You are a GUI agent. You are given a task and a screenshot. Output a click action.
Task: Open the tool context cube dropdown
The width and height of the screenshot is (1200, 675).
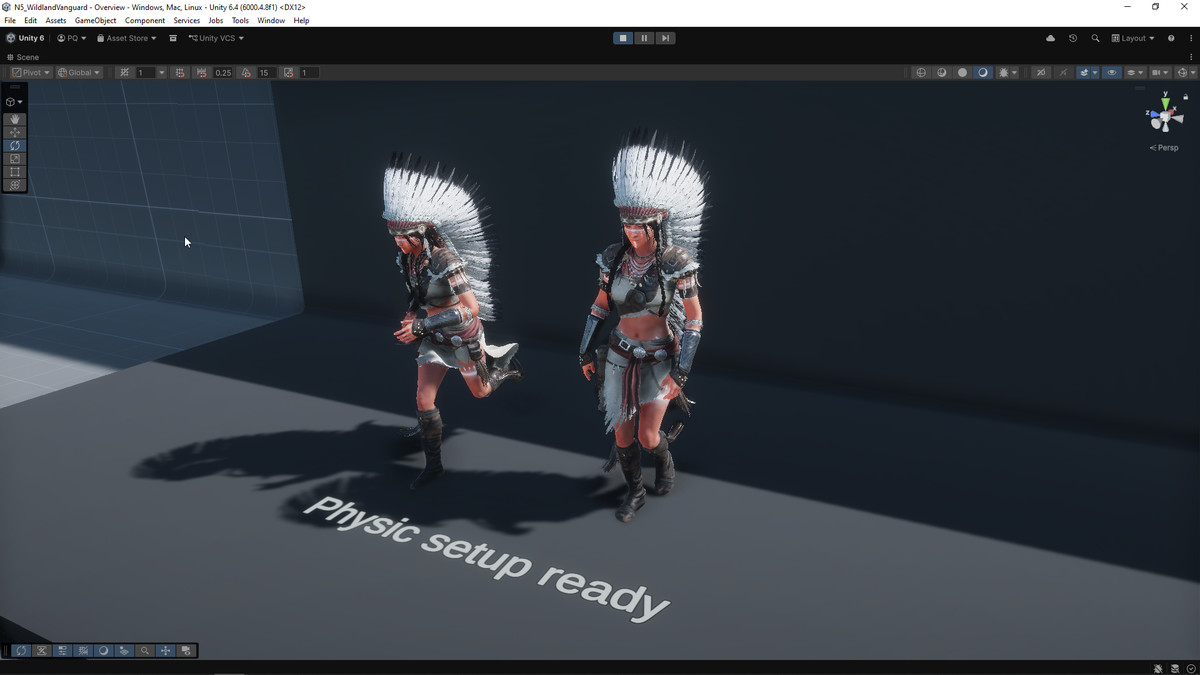point(14,102)
